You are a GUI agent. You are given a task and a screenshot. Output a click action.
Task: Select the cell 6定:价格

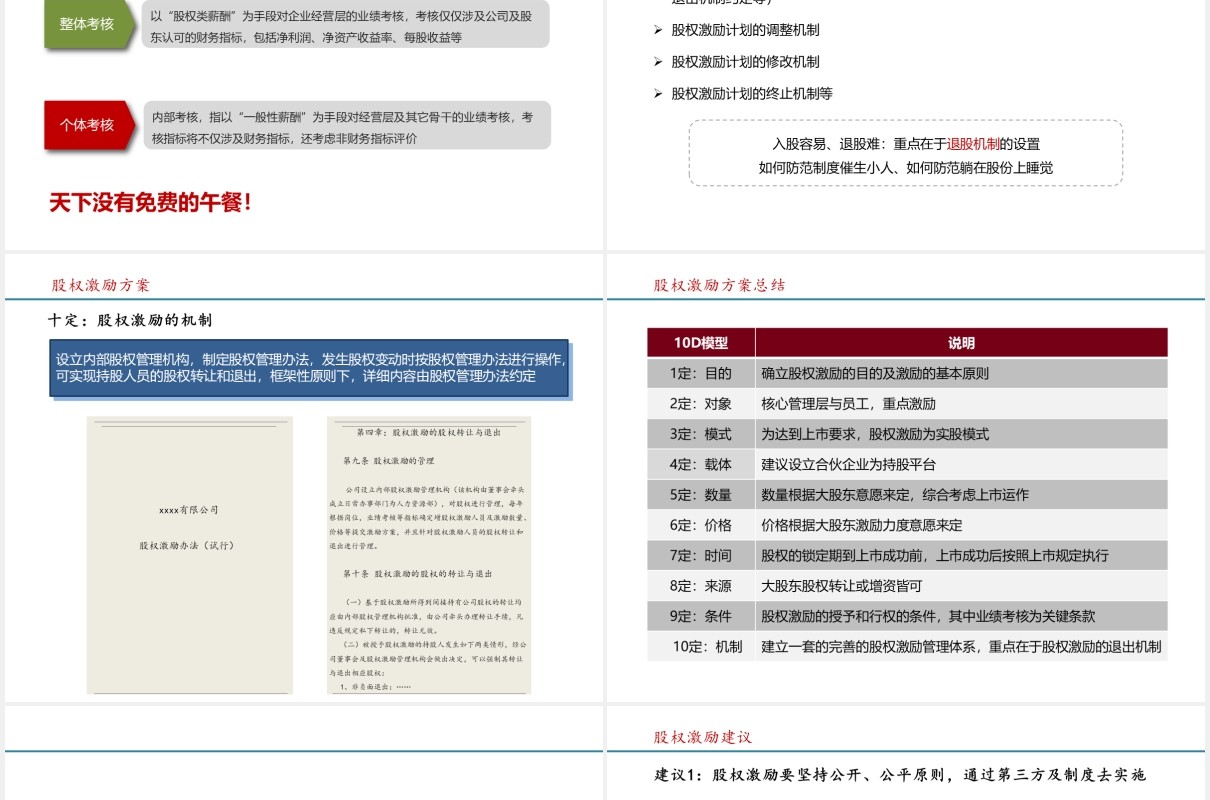pyautogui.click(x=701, y=525)
